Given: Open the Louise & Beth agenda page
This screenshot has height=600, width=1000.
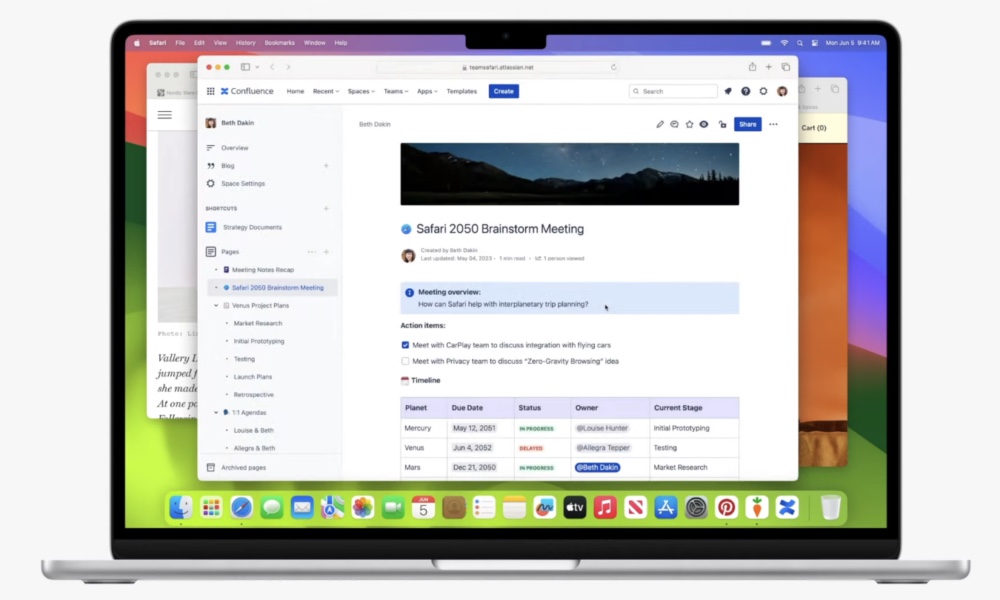Looking at the screenshot, I should point(253,430).
